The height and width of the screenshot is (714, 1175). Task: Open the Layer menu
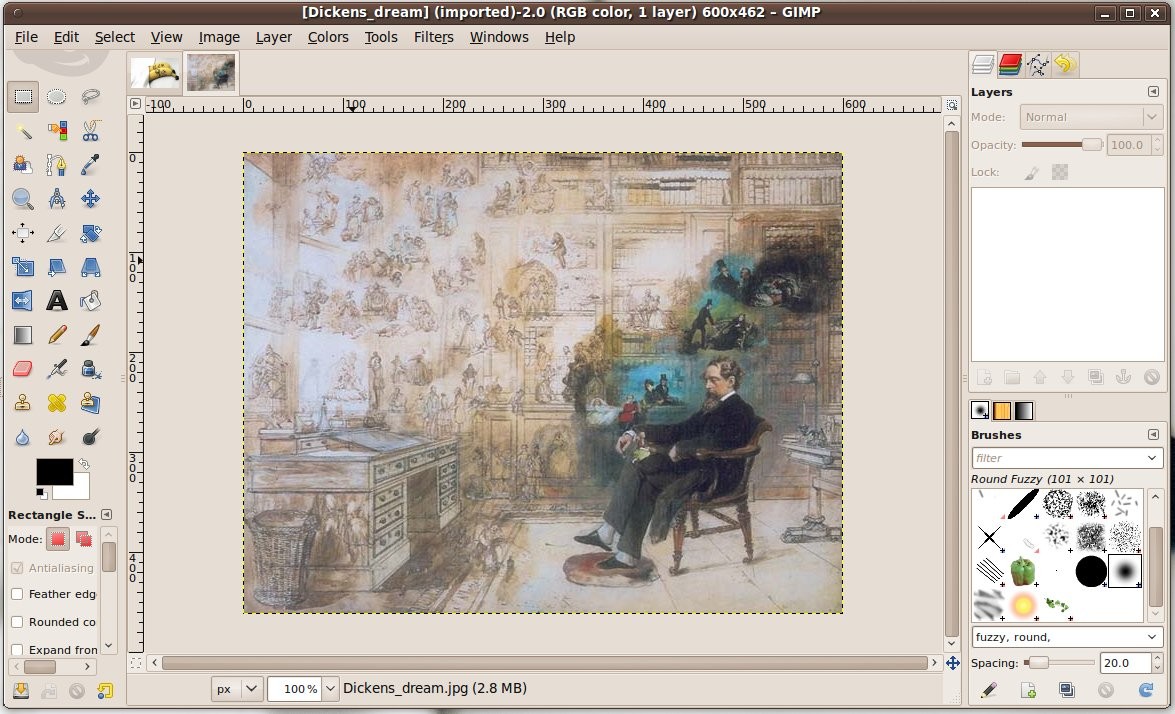coord(274,37)
